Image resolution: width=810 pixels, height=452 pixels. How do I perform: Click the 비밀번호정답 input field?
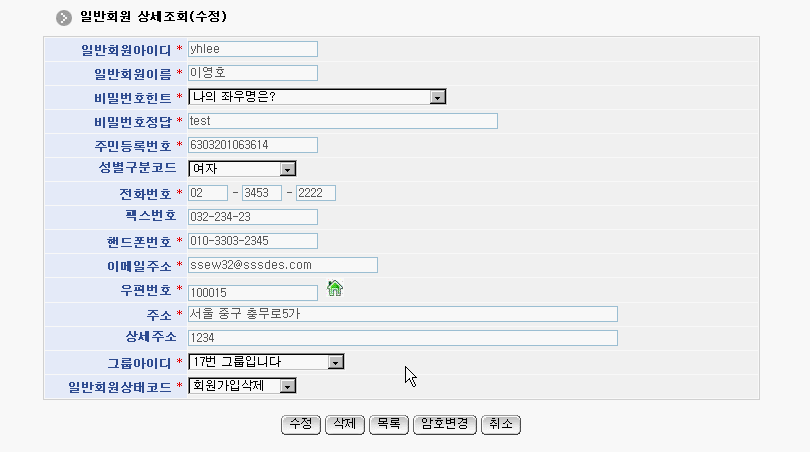(342, 121)
